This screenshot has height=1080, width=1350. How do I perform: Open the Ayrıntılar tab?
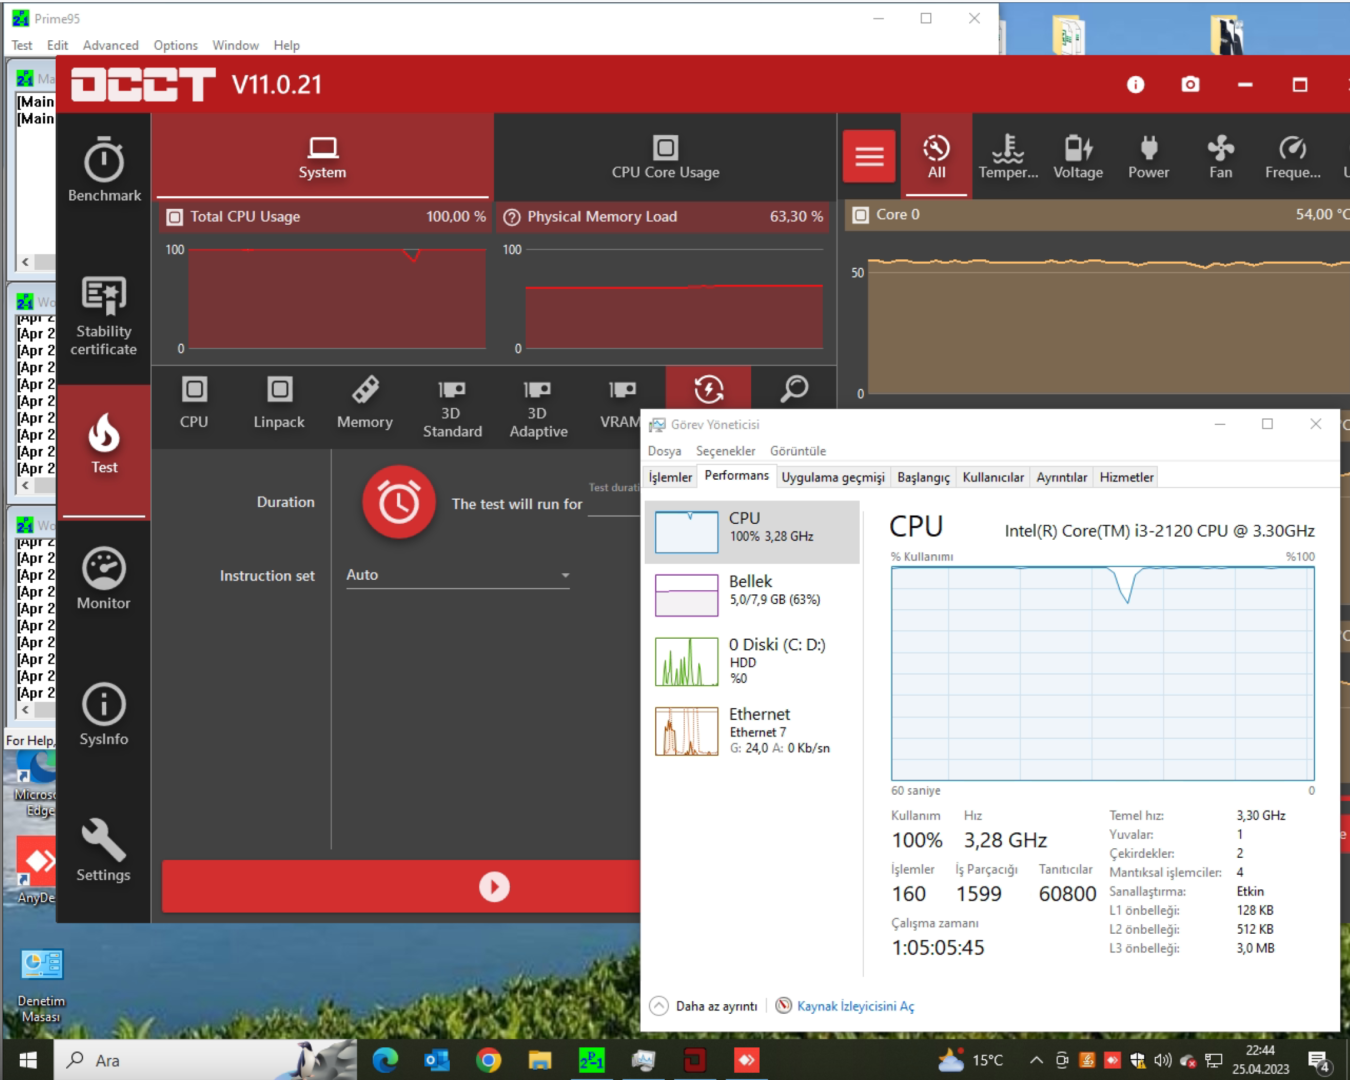pyautogui.click(x=1061, y=478)
